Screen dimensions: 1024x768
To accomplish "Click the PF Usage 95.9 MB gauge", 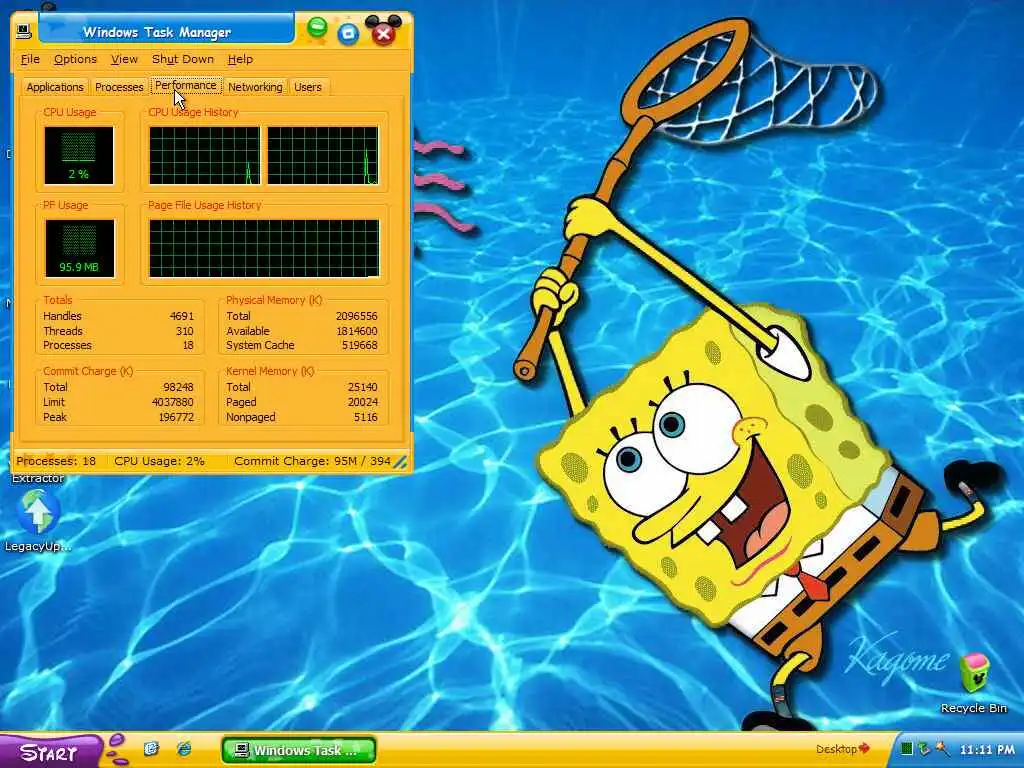I will 80,248.
